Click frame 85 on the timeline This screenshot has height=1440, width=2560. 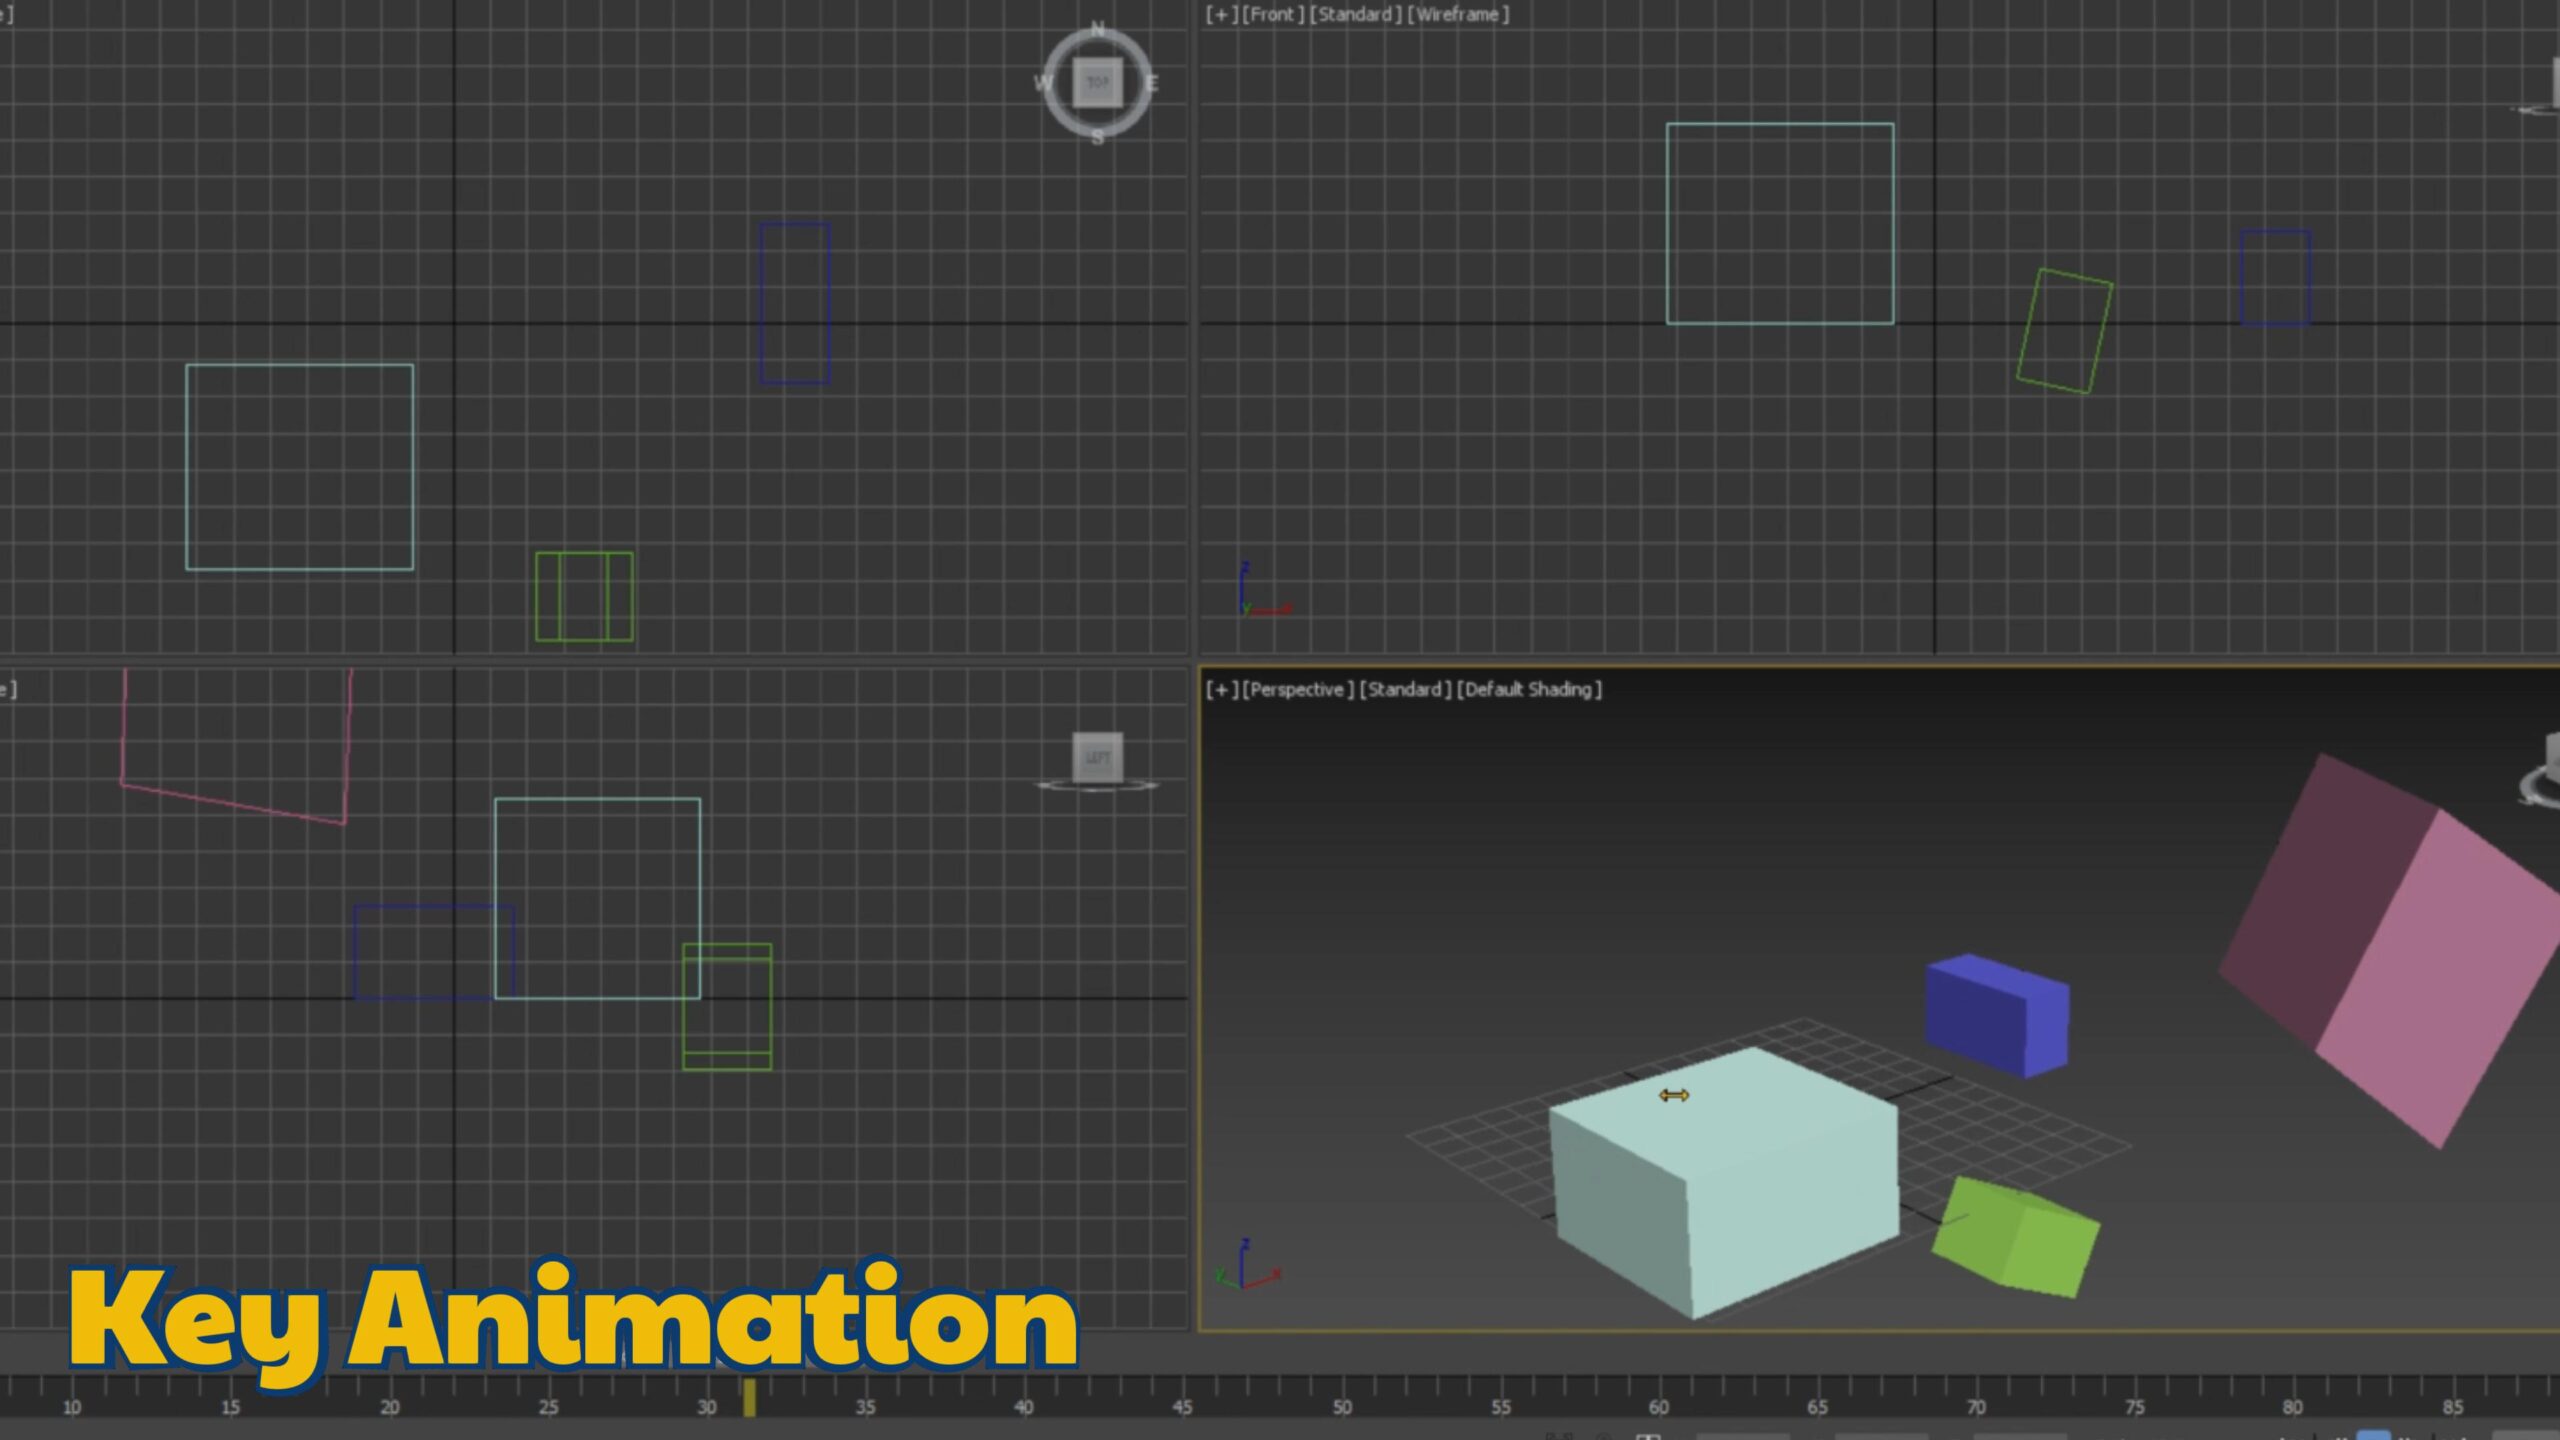(2452, 1407)
